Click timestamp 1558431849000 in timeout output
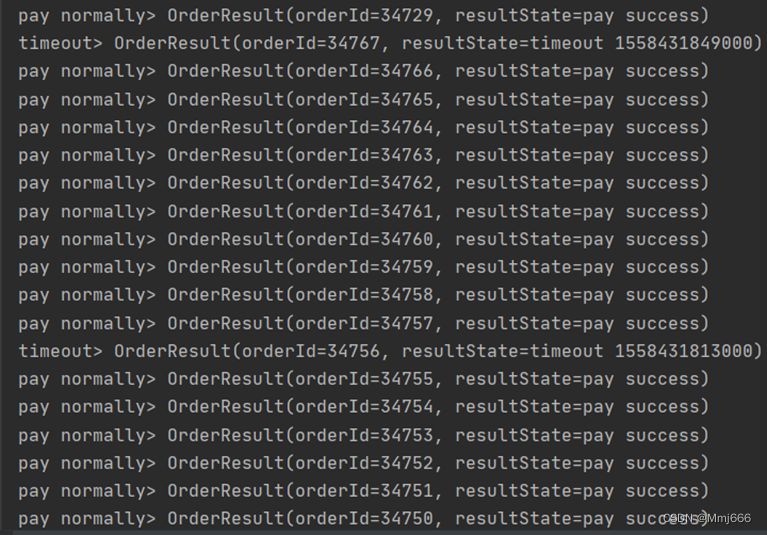Screen dimensions: 767x535 [x=684, y=43]
